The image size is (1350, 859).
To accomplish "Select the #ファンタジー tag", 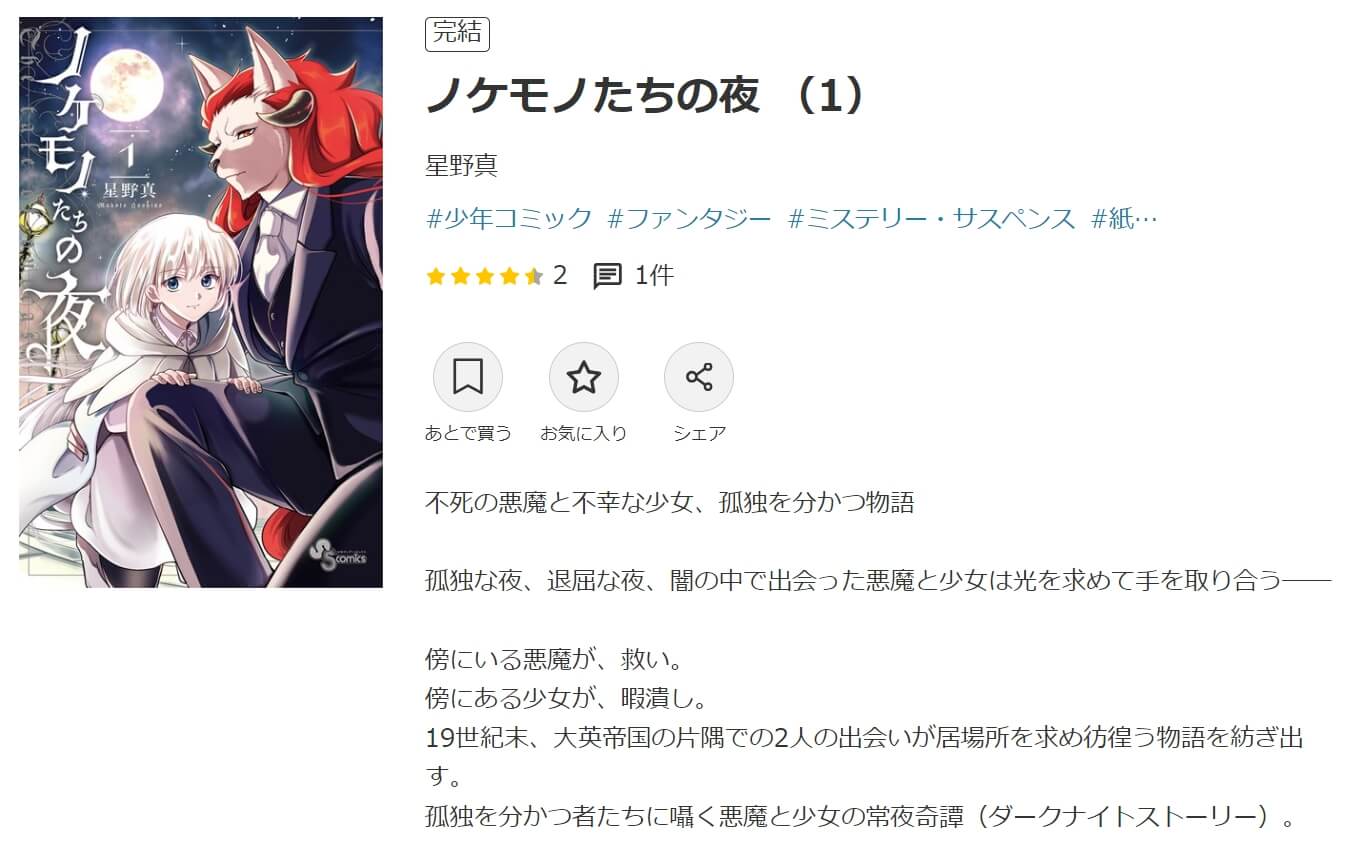I will 690,219.
